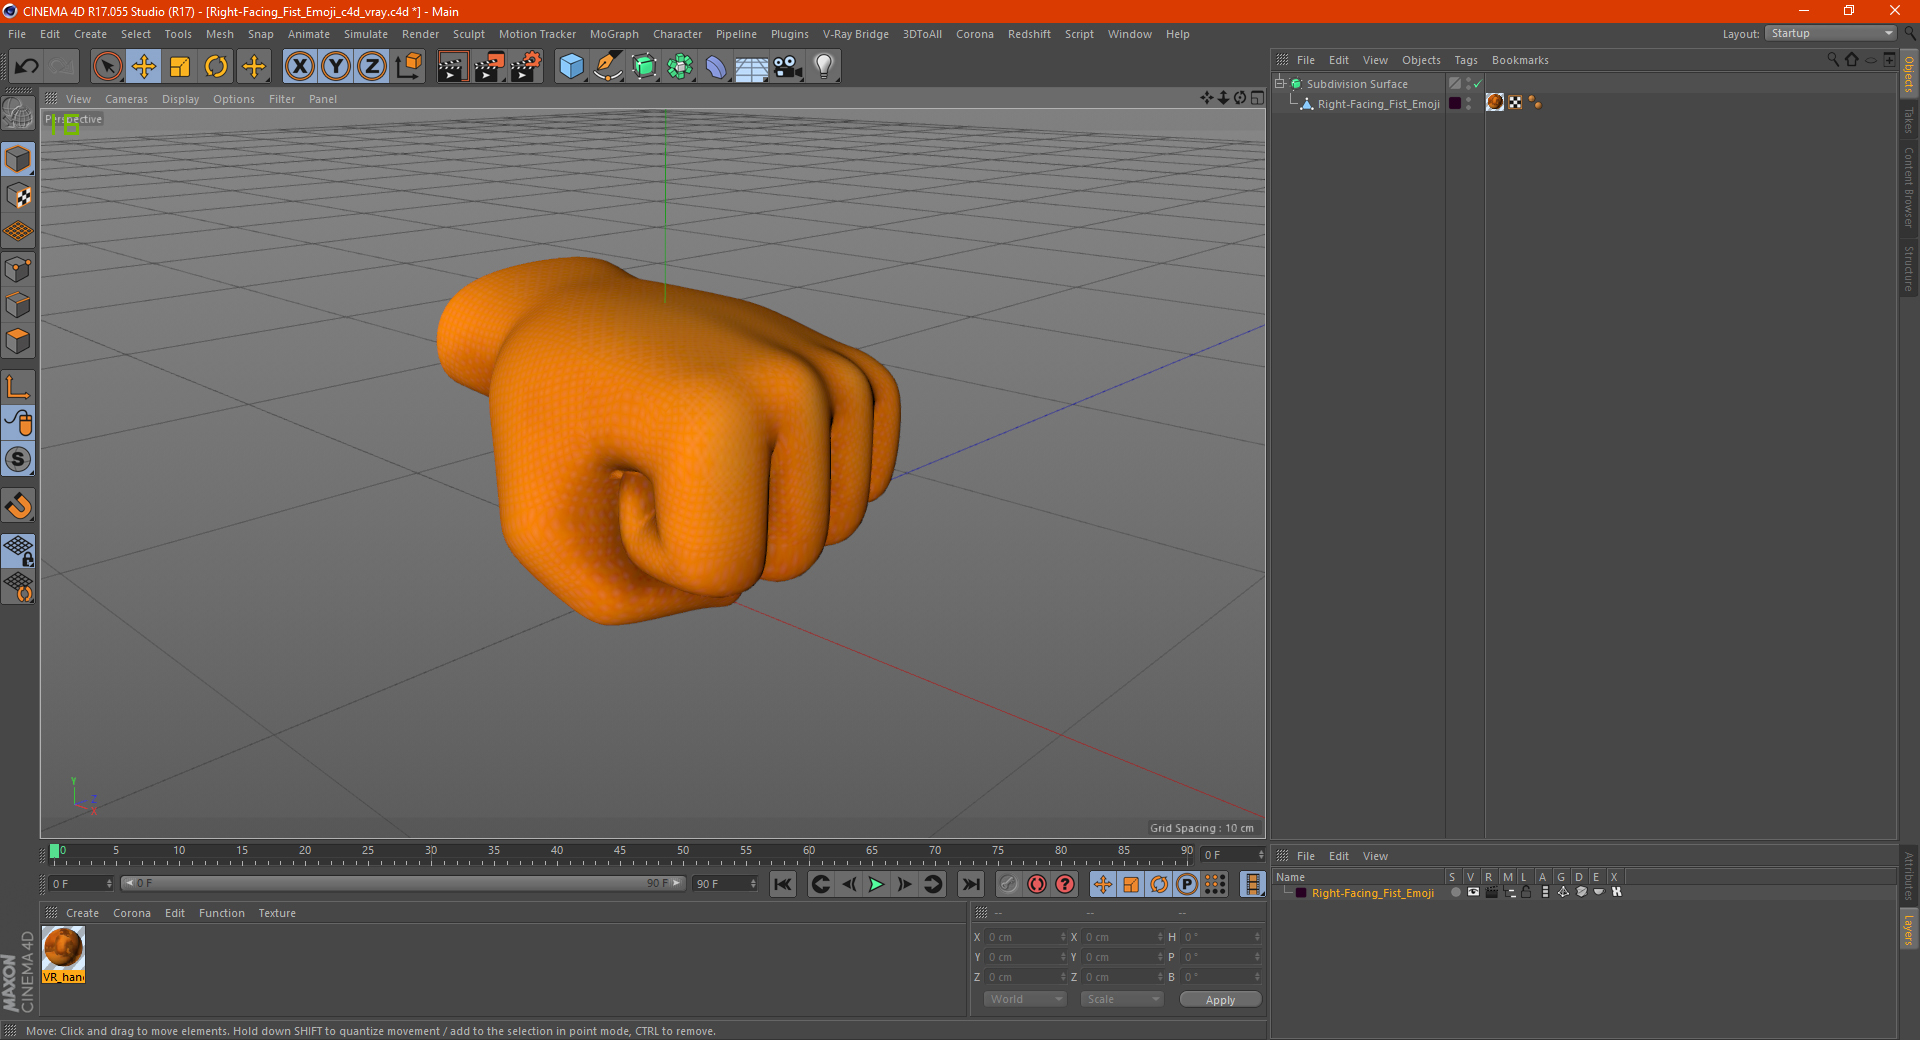1920x1040 pixels.
Task: Activate the Scale tool
Action: tap(180, 67)
